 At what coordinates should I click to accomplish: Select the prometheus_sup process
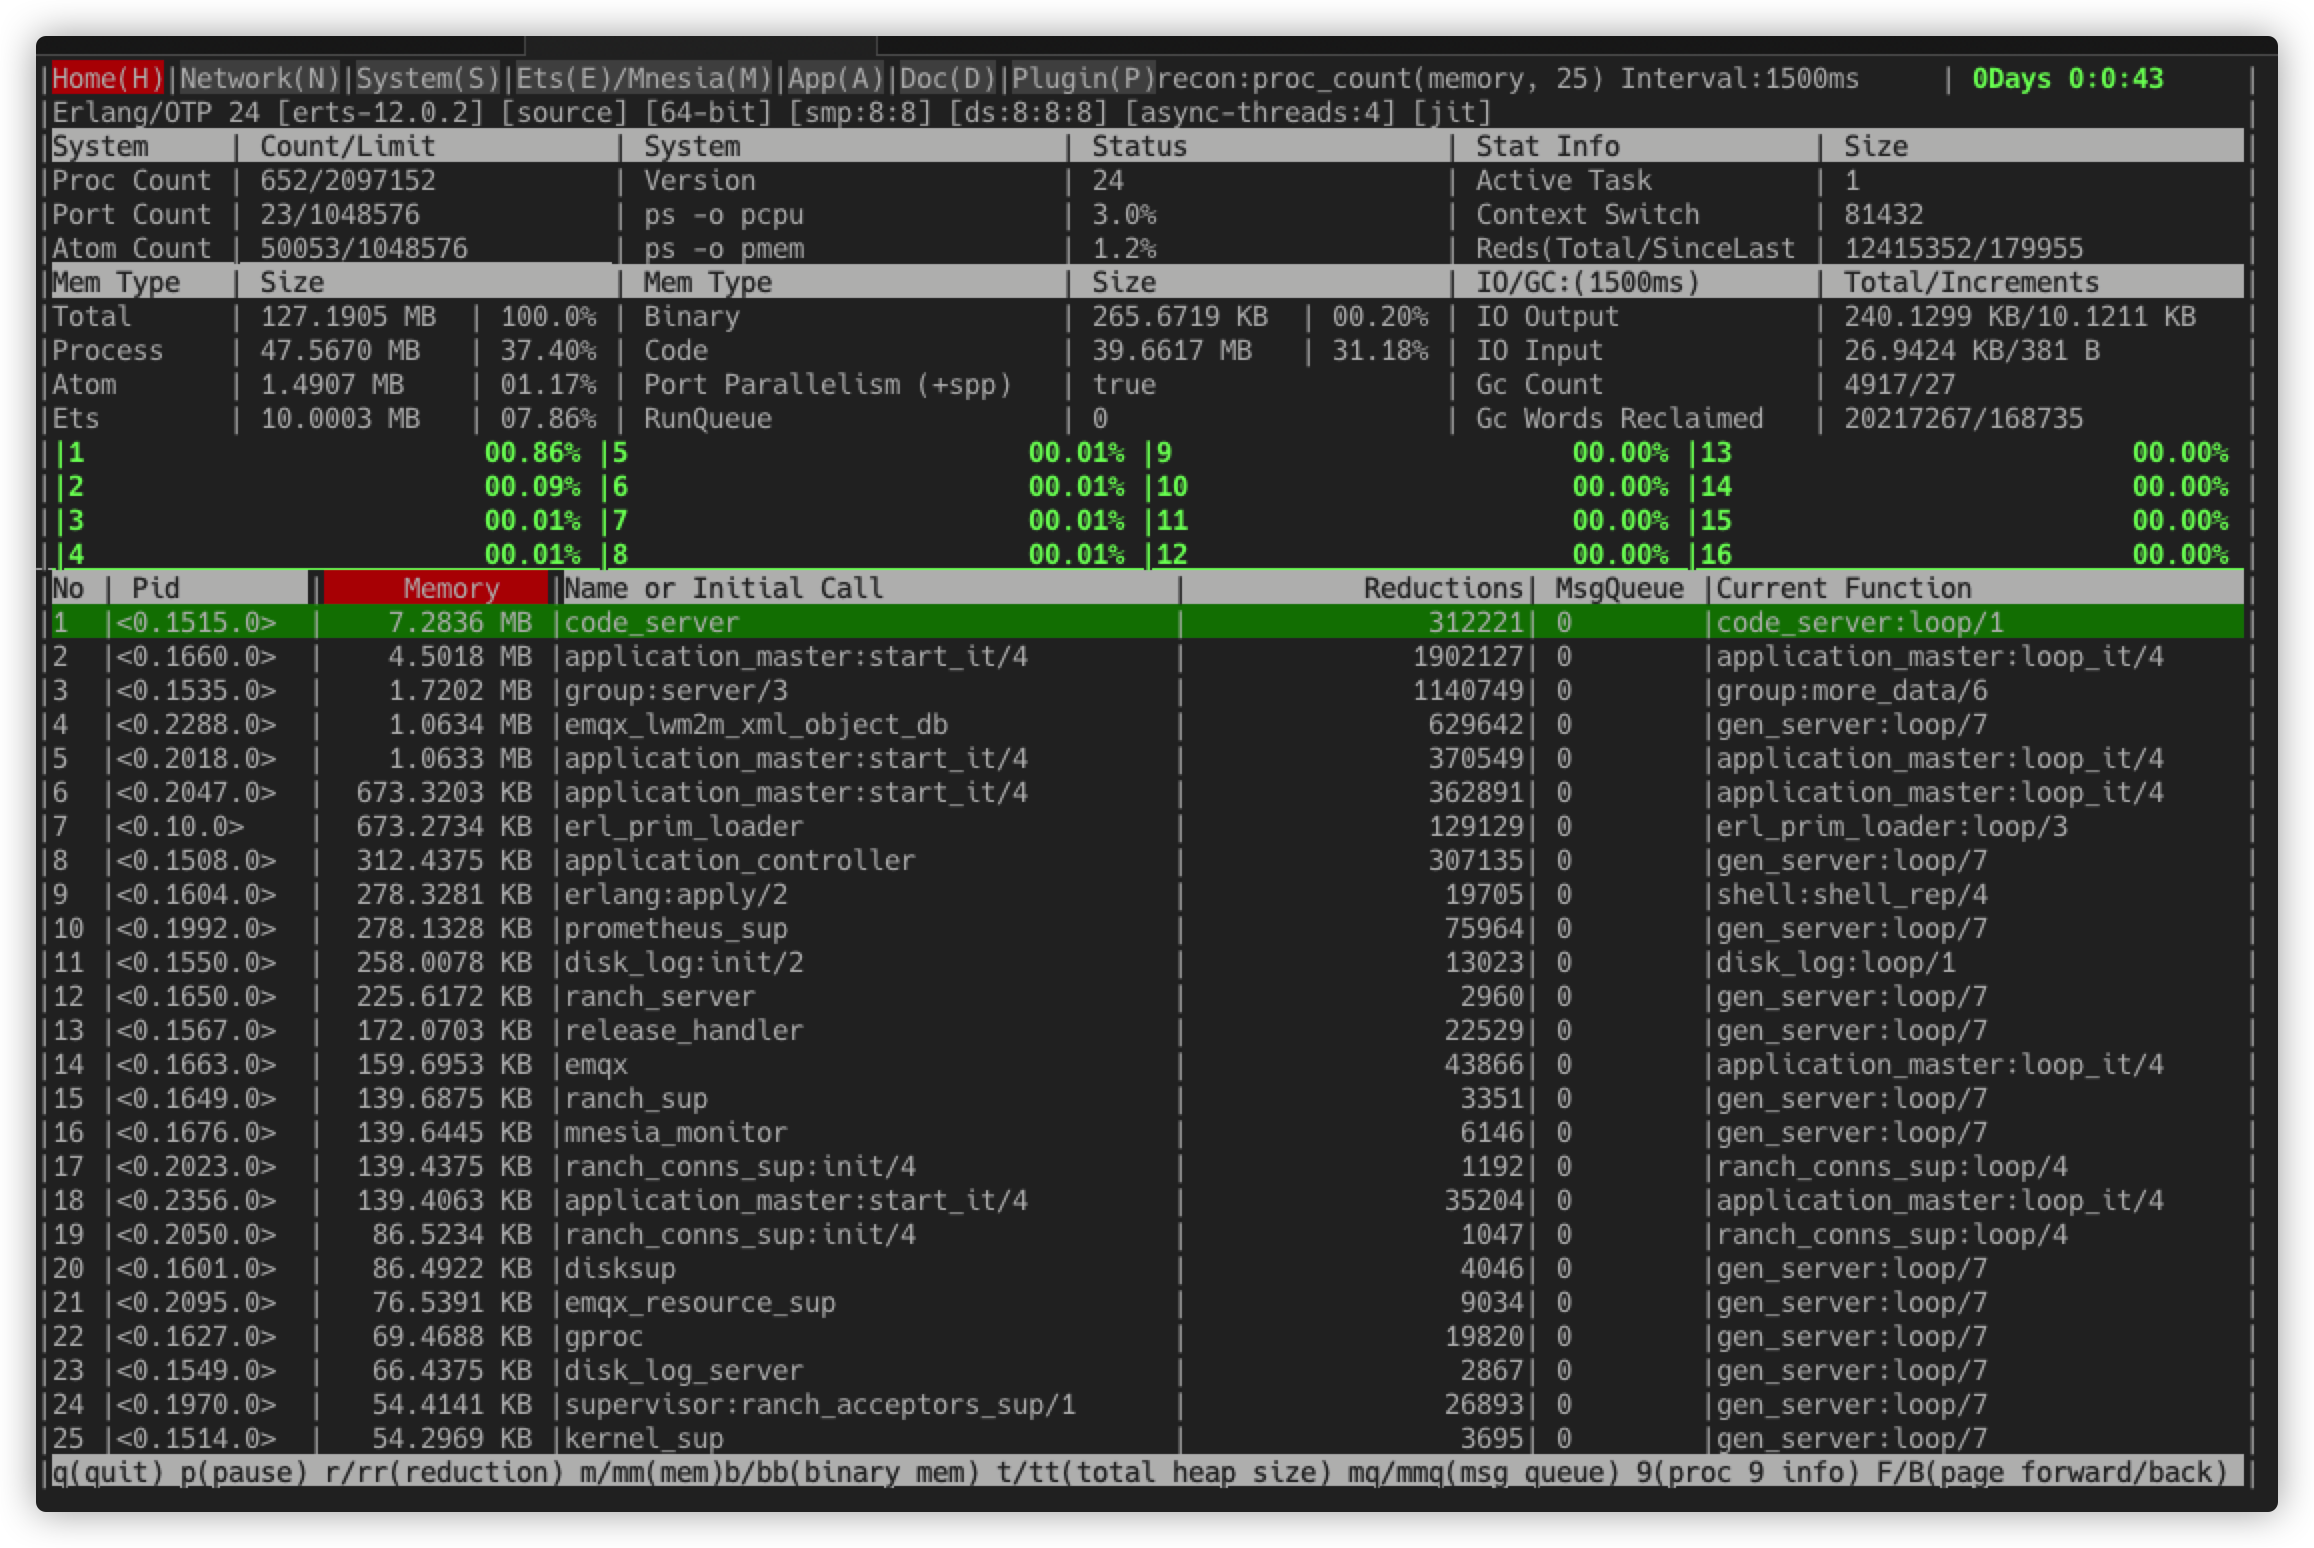point(676,928)
